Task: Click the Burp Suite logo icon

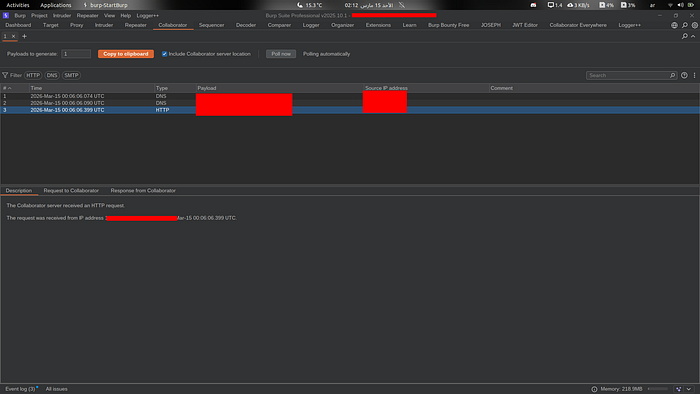Action: click(x=6, y=16)
